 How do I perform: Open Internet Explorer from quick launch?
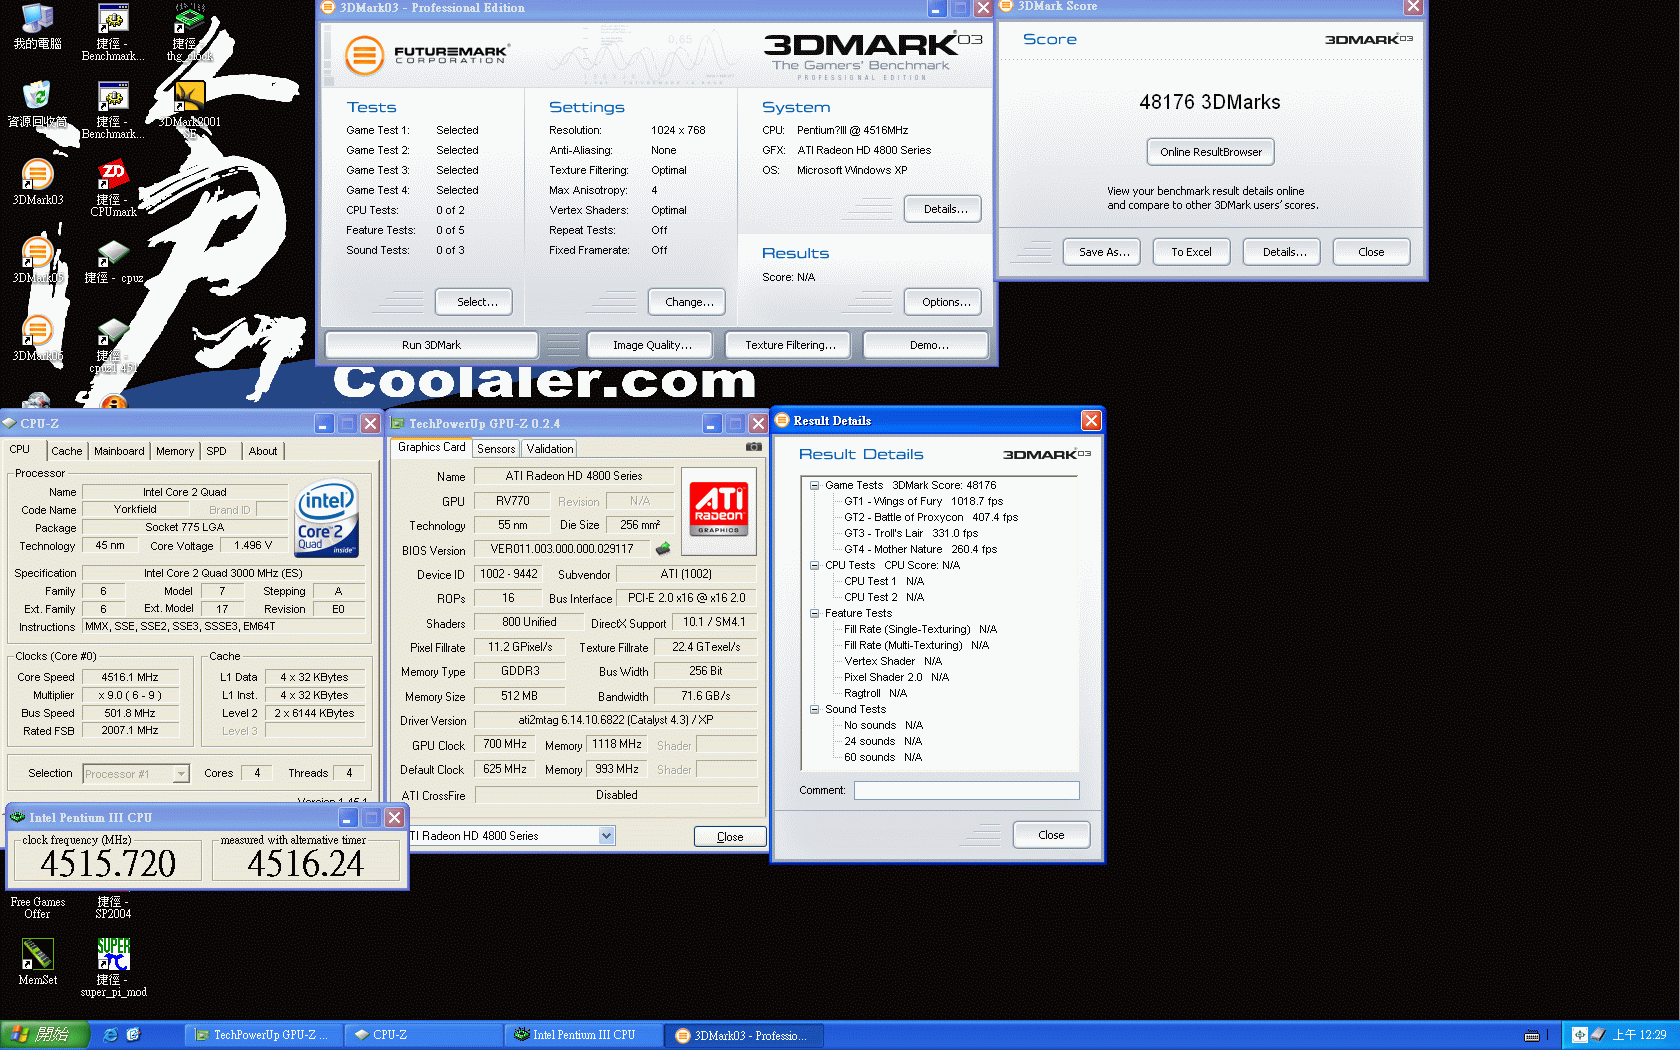[x=111, y=1035]
